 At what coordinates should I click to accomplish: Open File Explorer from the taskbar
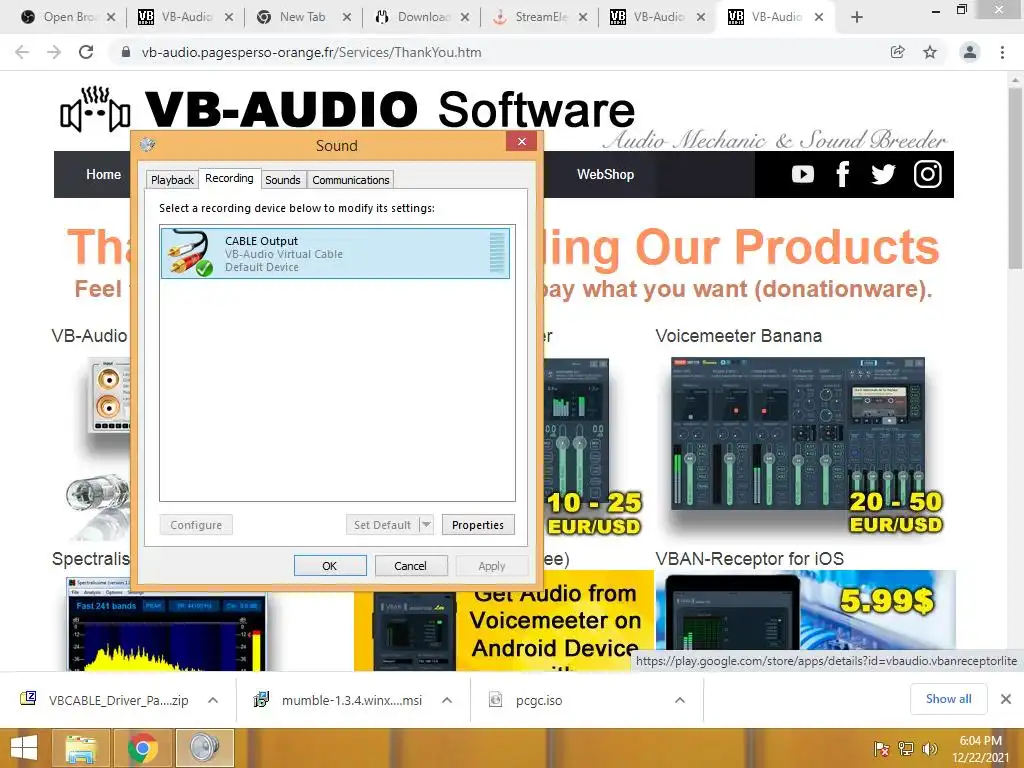click(x=81, y=748)
